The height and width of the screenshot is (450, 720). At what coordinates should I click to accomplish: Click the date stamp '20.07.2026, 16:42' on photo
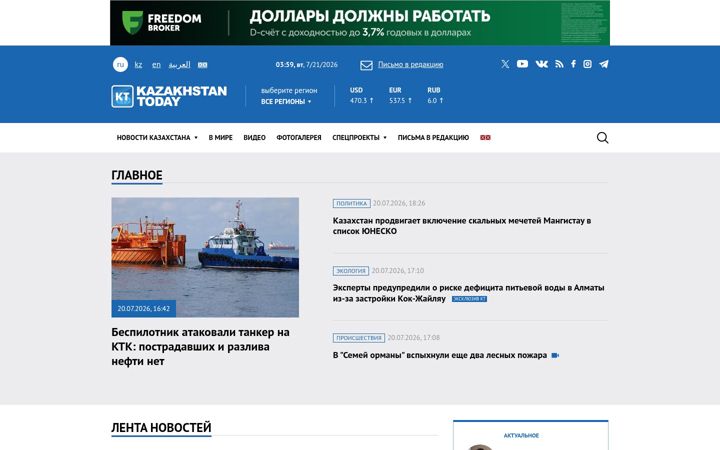click(x=144, y=309)
